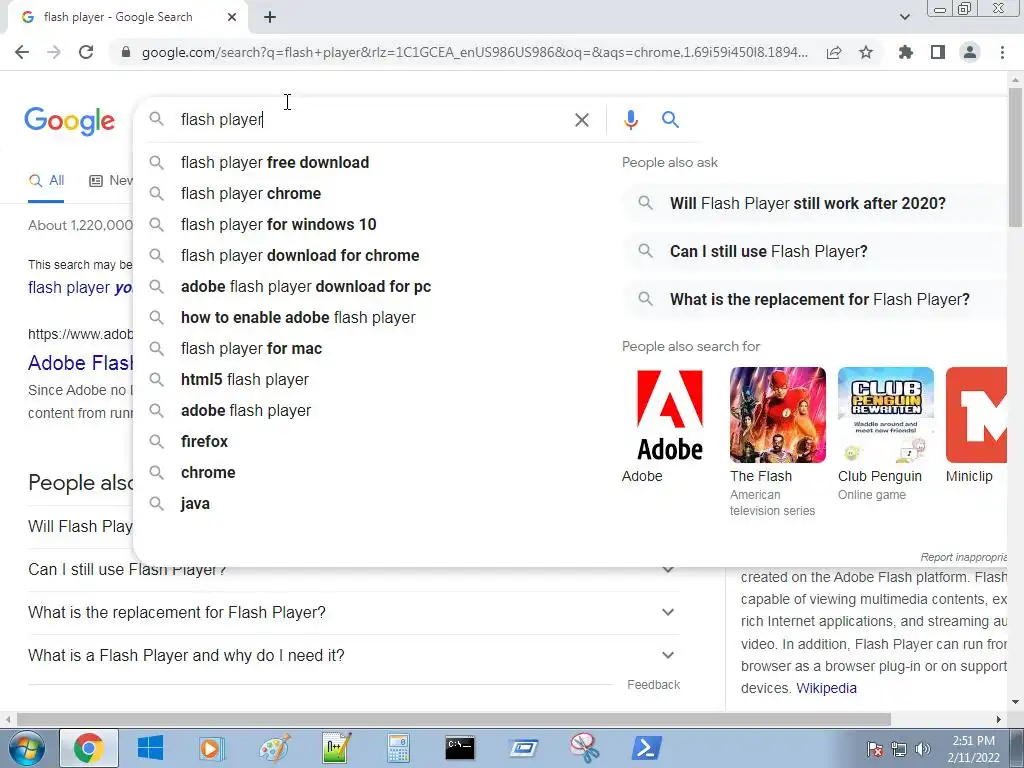Select the All results tab
The width and height of the screenshot is (1024, 768).
pyautogui.click(x=46, y=181)
